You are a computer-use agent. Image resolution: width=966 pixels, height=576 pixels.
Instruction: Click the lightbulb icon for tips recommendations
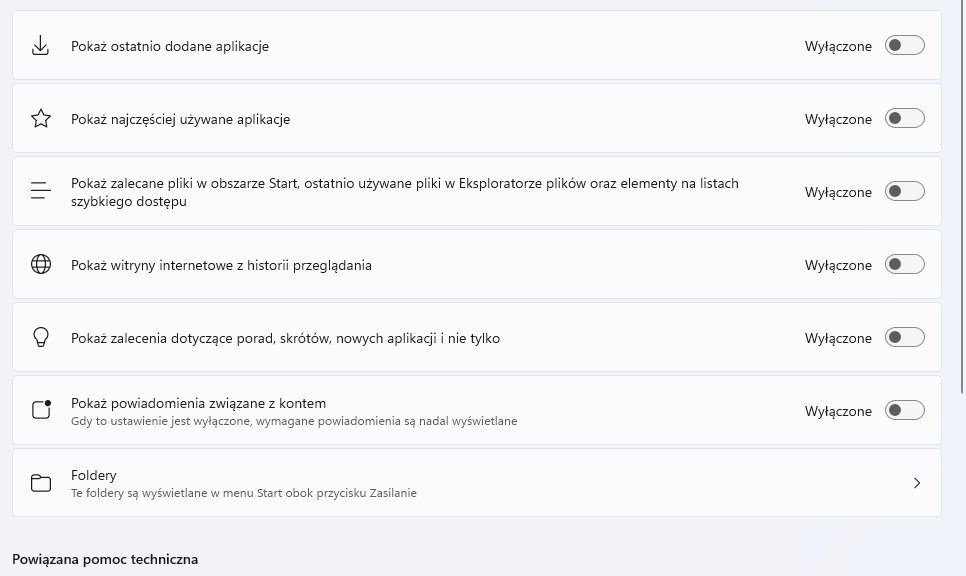point(41,338)
